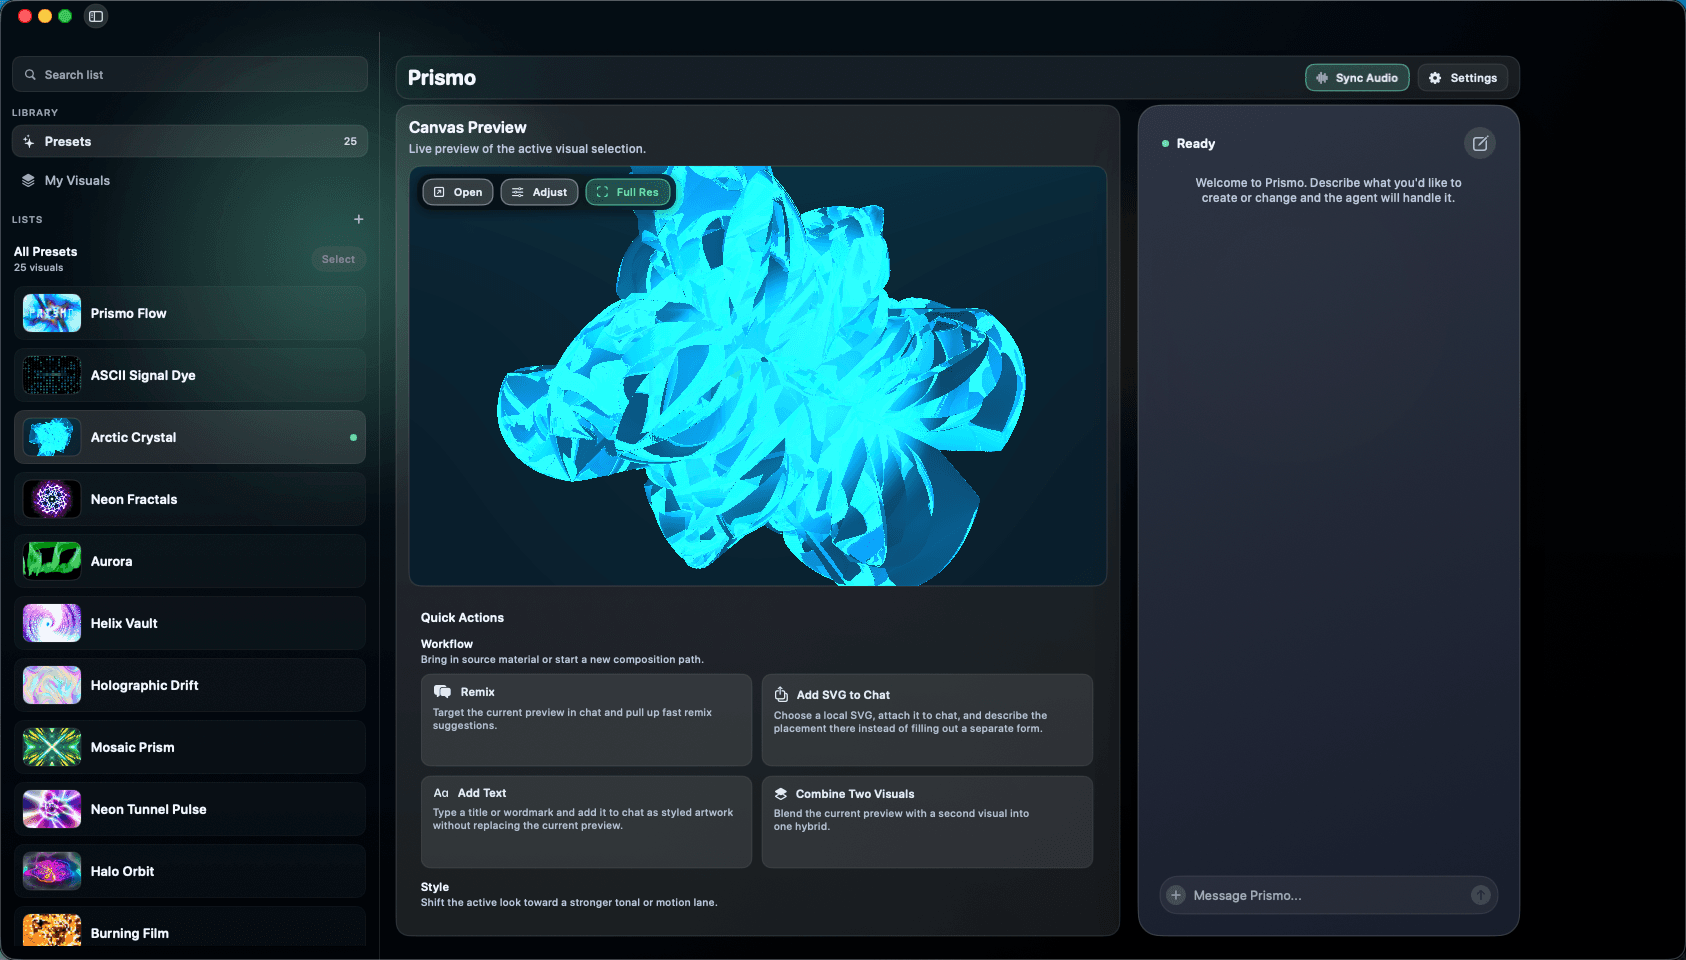
Task: Start a new chat with the compose icon
Action: tap(1480, 143)
